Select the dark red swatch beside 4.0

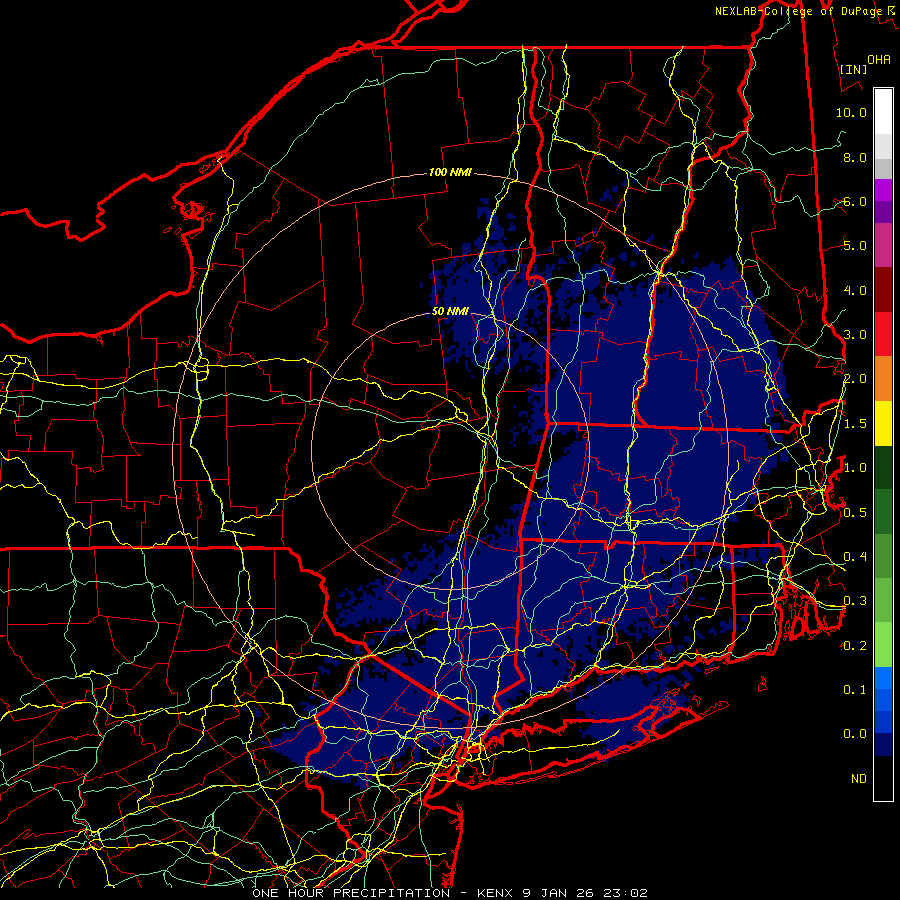point(883,290)
